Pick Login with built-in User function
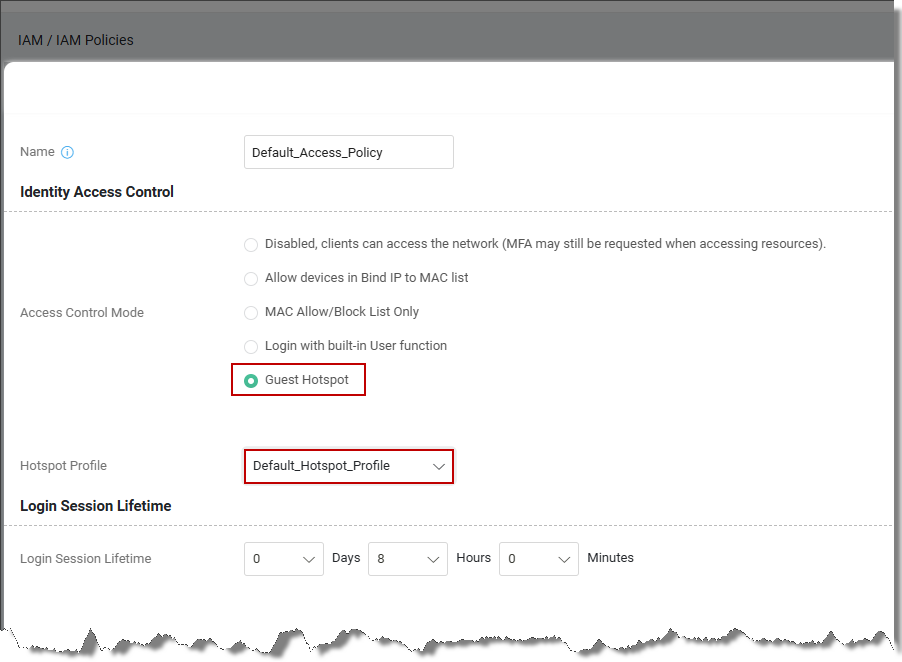 point(251,347)
